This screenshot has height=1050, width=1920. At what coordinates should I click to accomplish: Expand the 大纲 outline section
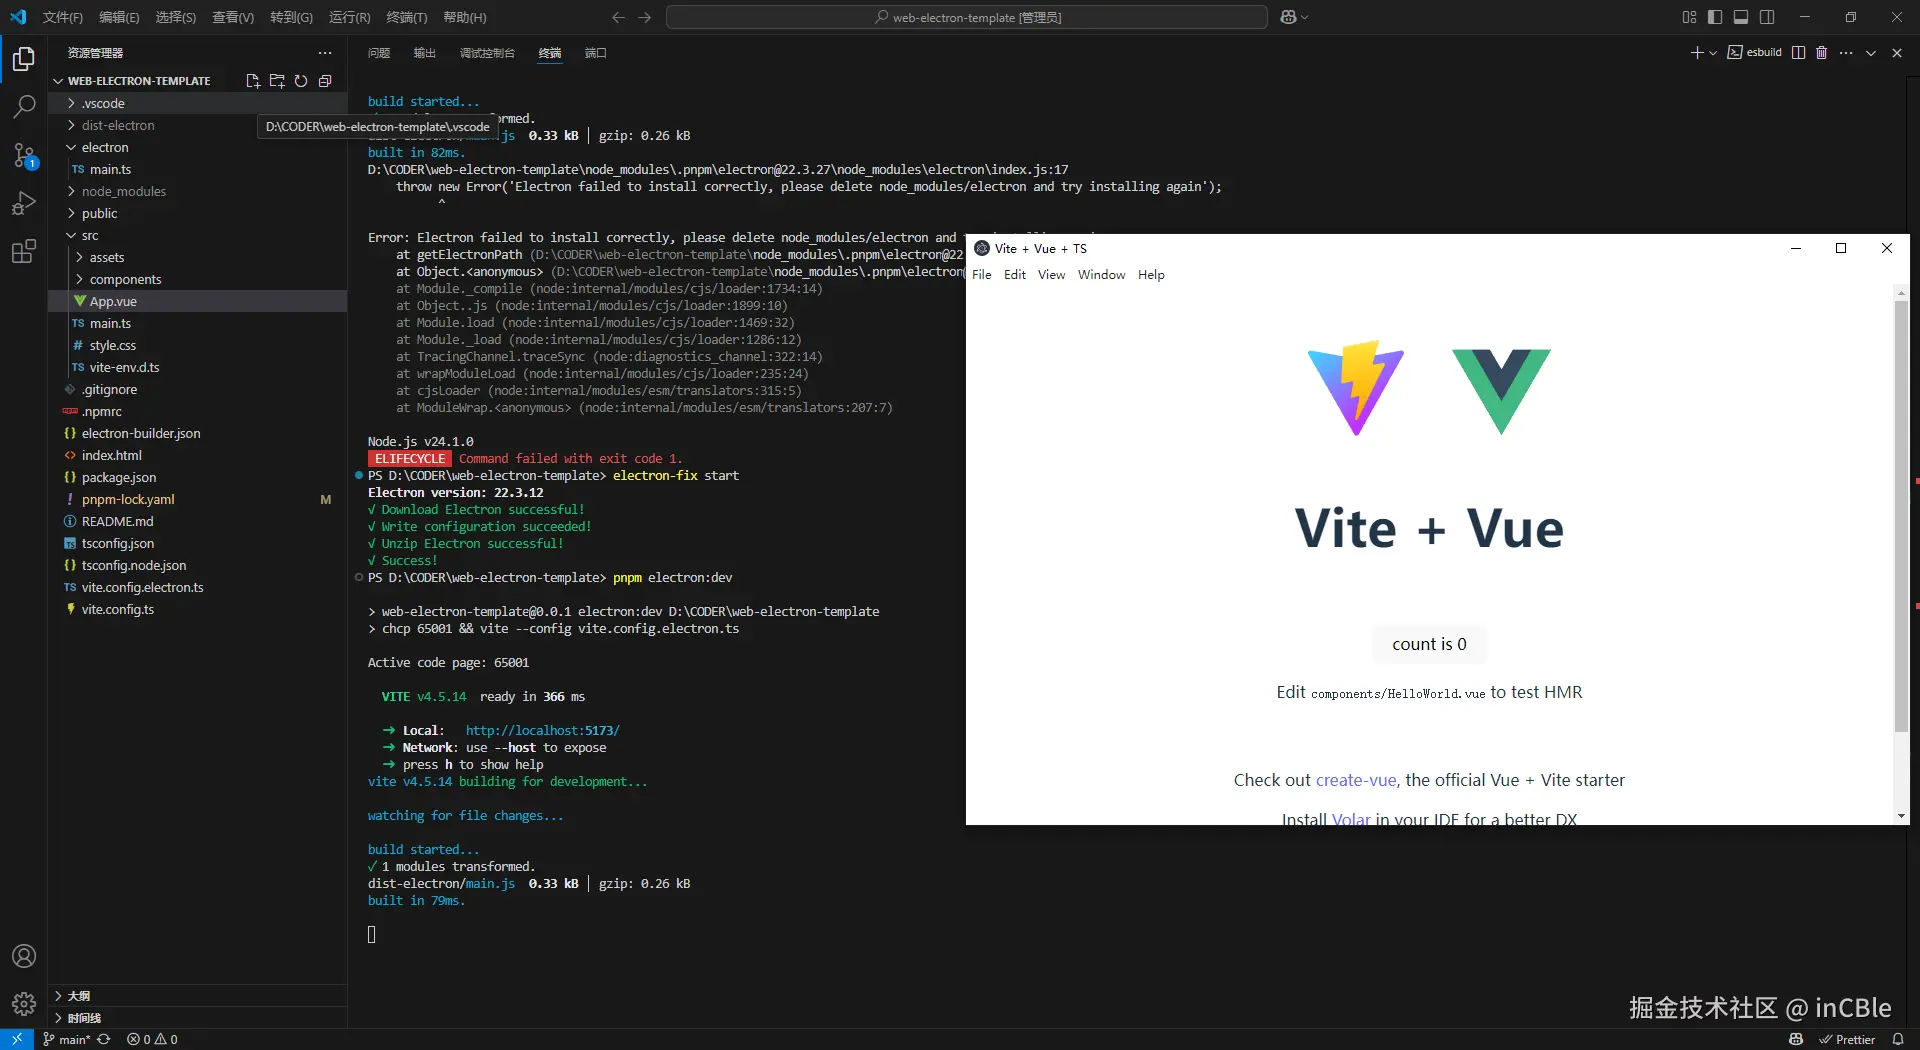click(x=198, y=996)
